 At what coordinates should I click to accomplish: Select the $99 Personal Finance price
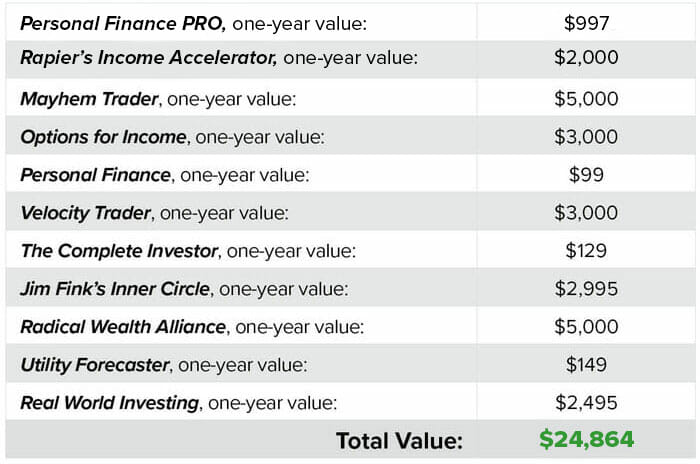(x=586, y=174)
